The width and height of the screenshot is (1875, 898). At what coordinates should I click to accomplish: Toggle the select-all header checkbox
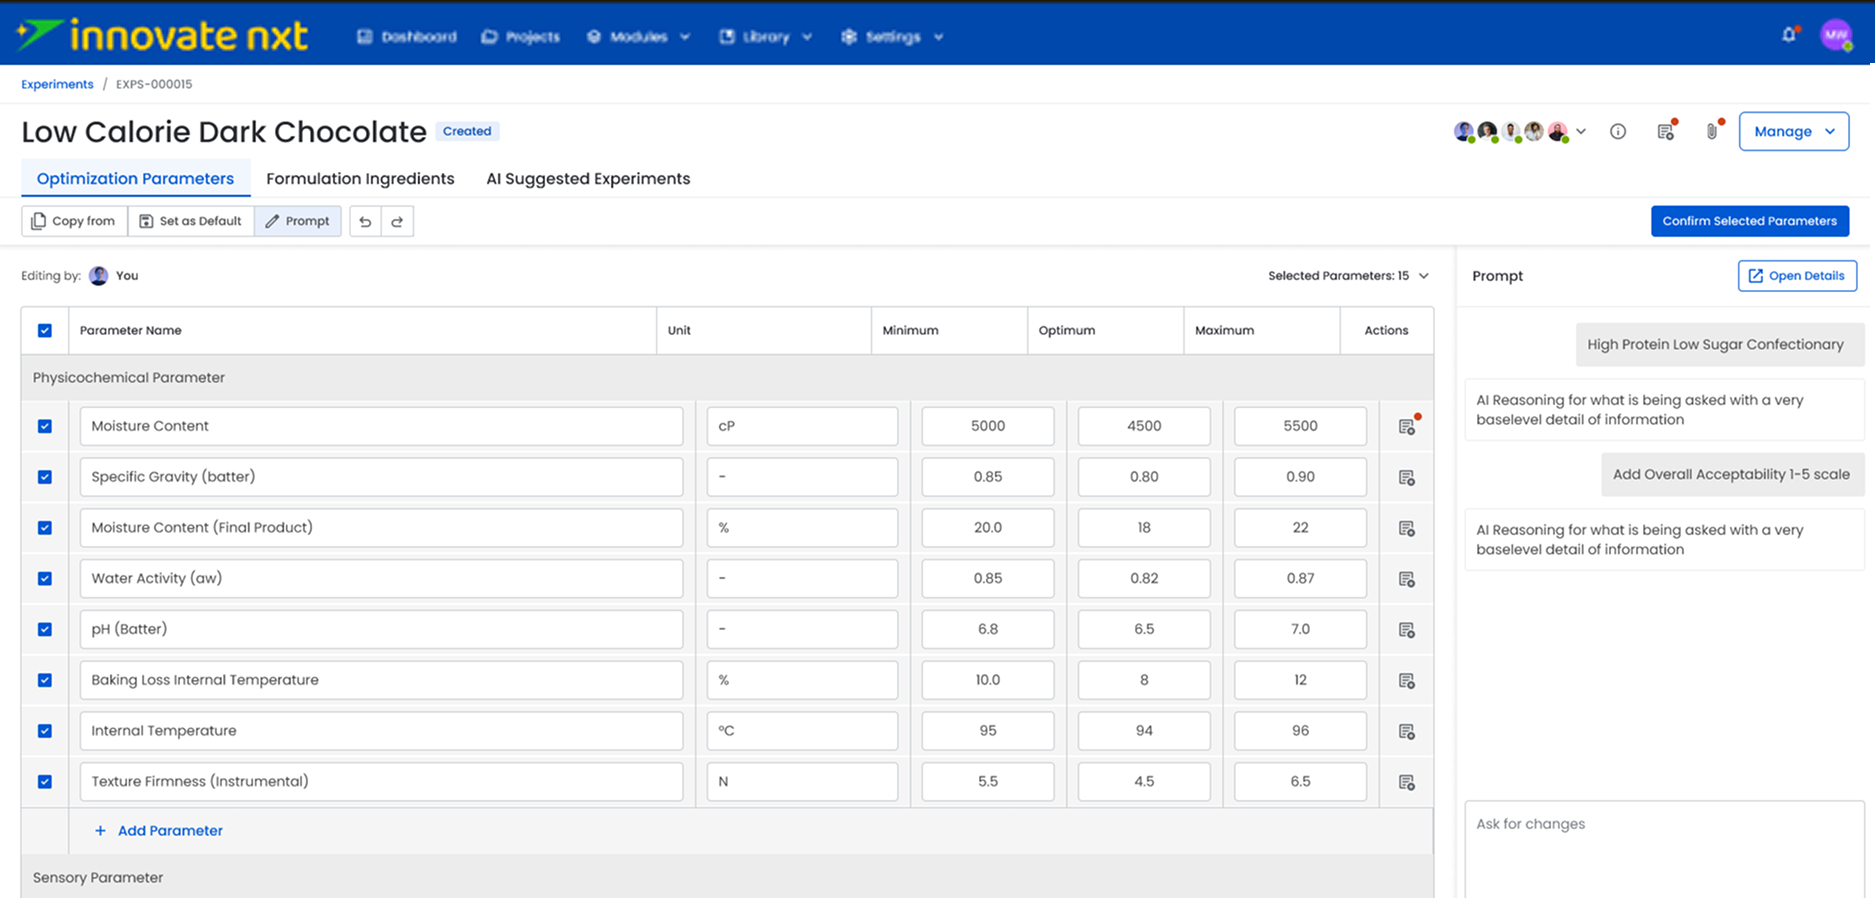click(x=45, y=330)
